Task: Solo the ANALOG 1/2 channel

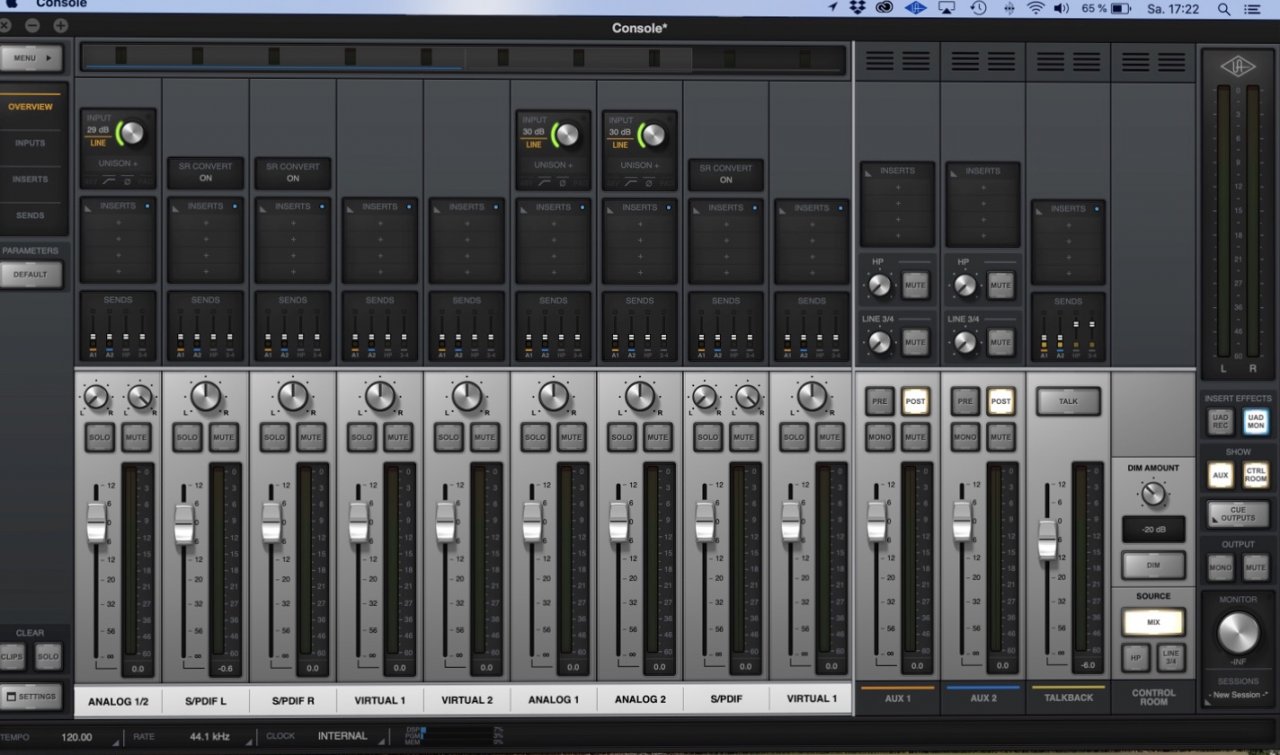Action: [99, 437]
